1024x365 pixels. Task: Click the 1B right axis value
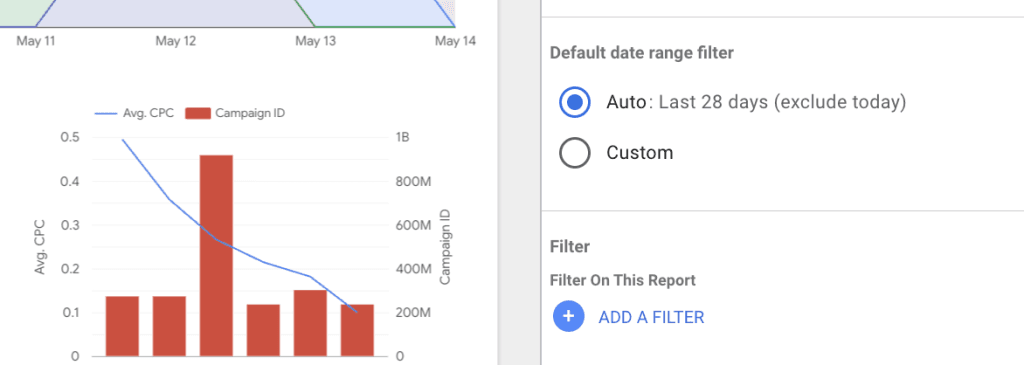402,137
